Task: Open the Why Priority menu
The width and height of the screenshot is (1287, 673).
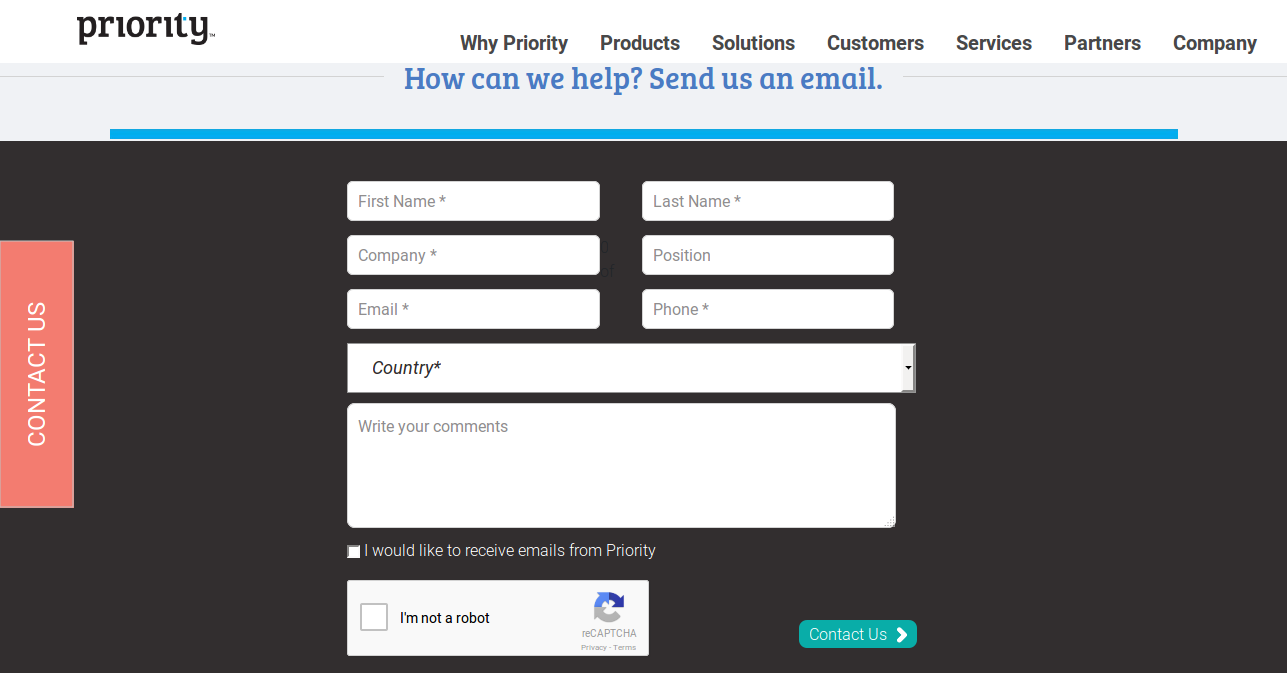Action: pyautogui.click(x=513, y=43)
